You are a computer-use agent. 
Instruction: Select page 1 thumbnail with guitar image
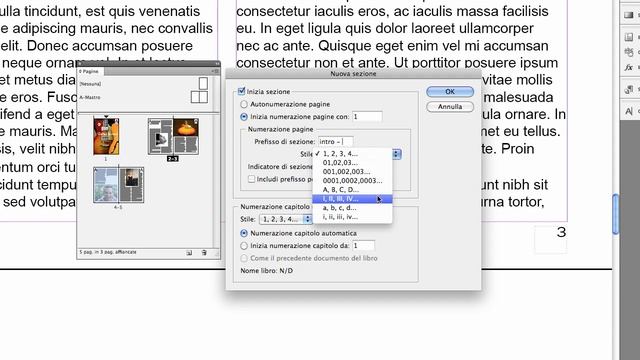pos(106,136)
